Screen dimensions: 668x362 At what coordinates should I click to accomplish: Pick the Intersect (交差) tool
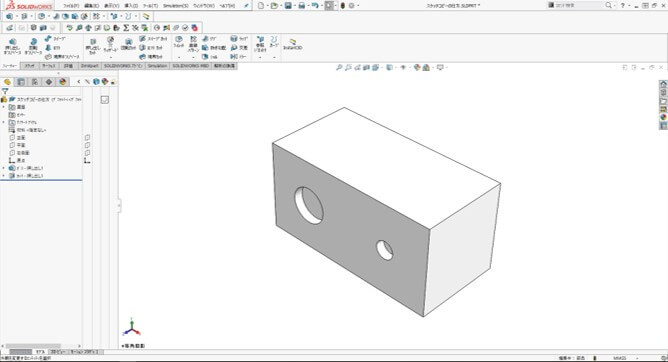tap(239, 48)
